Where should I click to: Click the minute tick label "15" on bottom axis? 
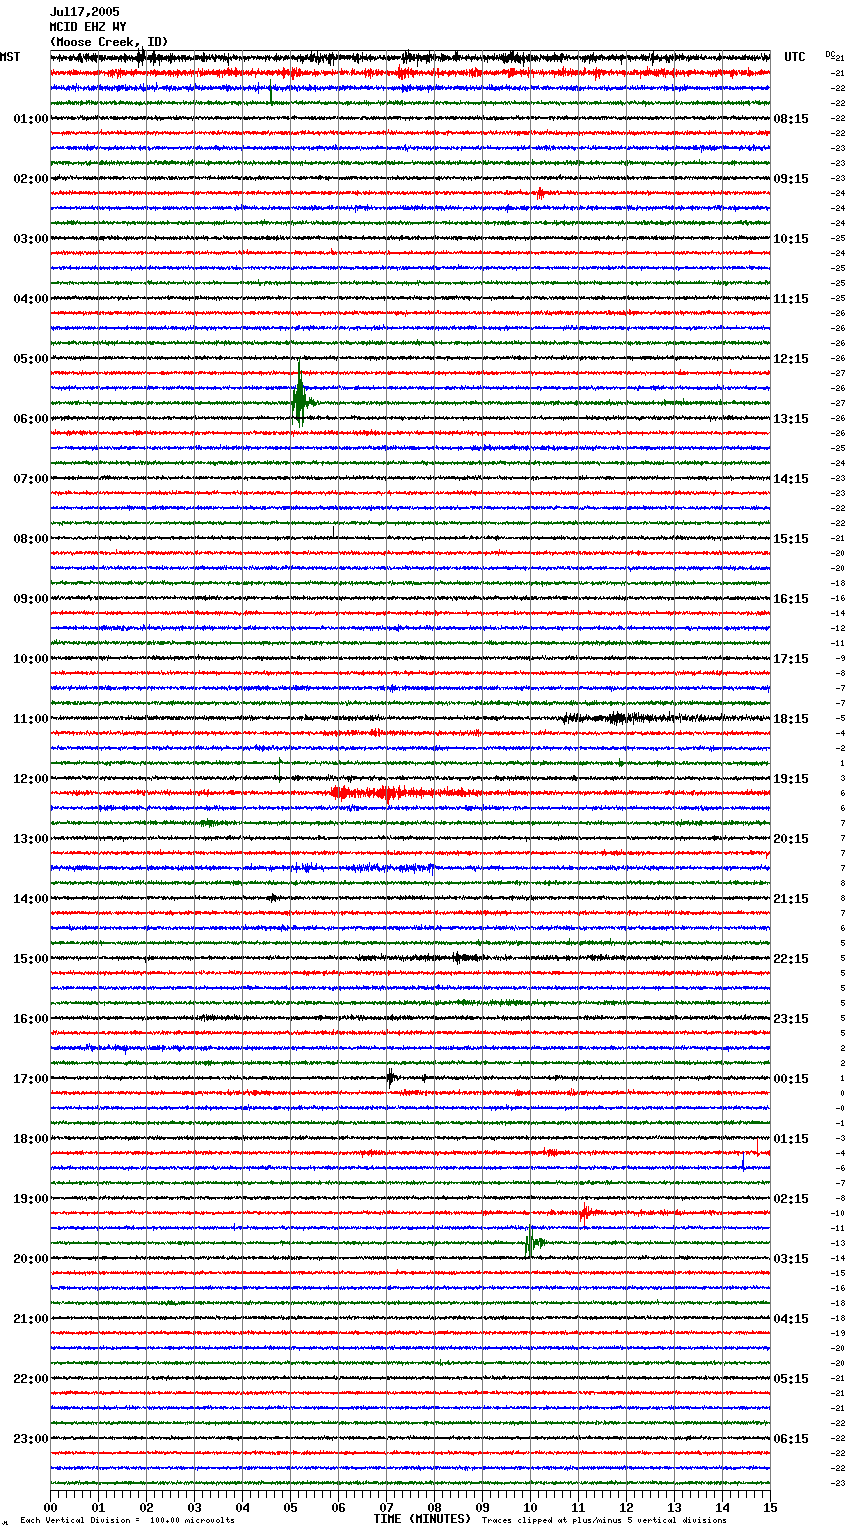click(770, 1508)
